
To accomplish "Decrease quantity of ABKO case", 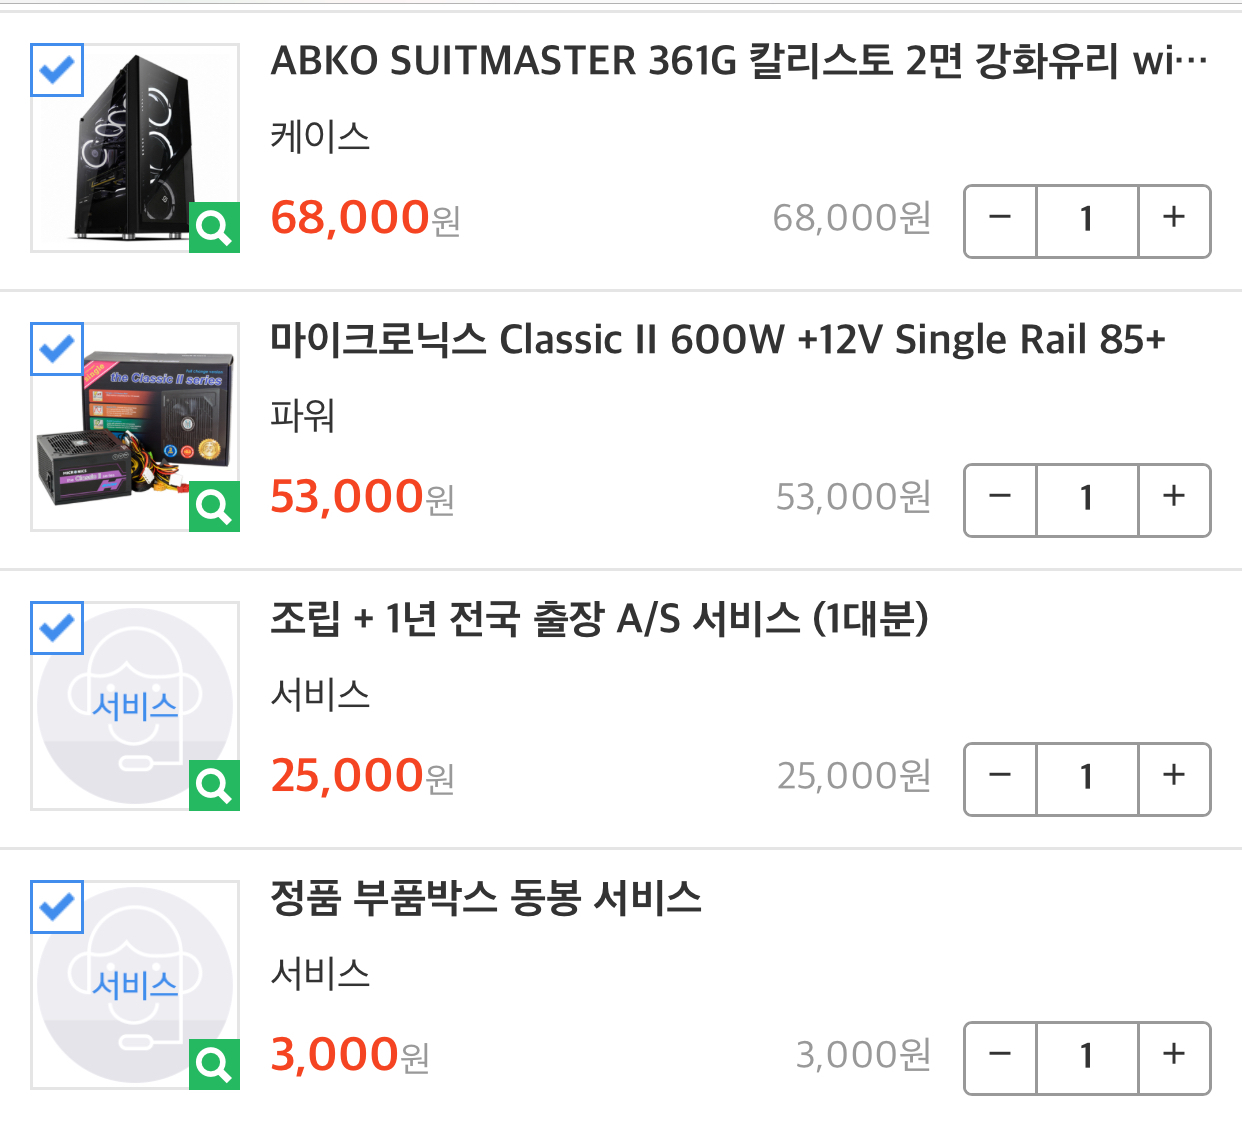I will [1000, 221].
